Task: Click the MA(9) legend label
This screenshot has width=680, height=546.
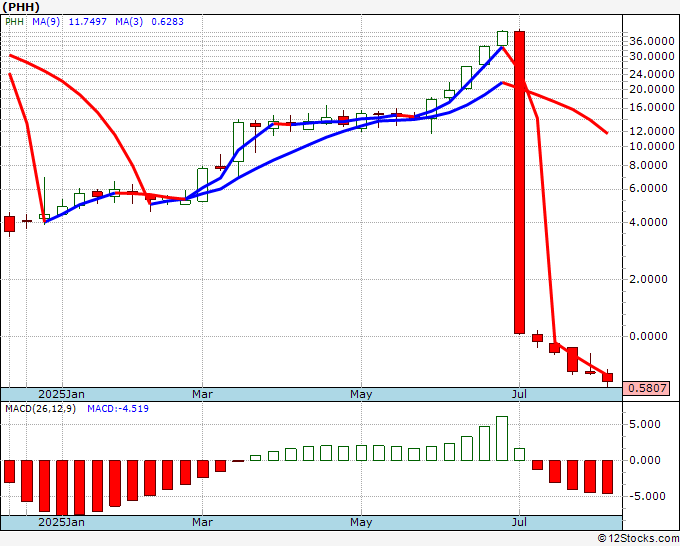Action: pyautogui.click(x=46, y=22)
